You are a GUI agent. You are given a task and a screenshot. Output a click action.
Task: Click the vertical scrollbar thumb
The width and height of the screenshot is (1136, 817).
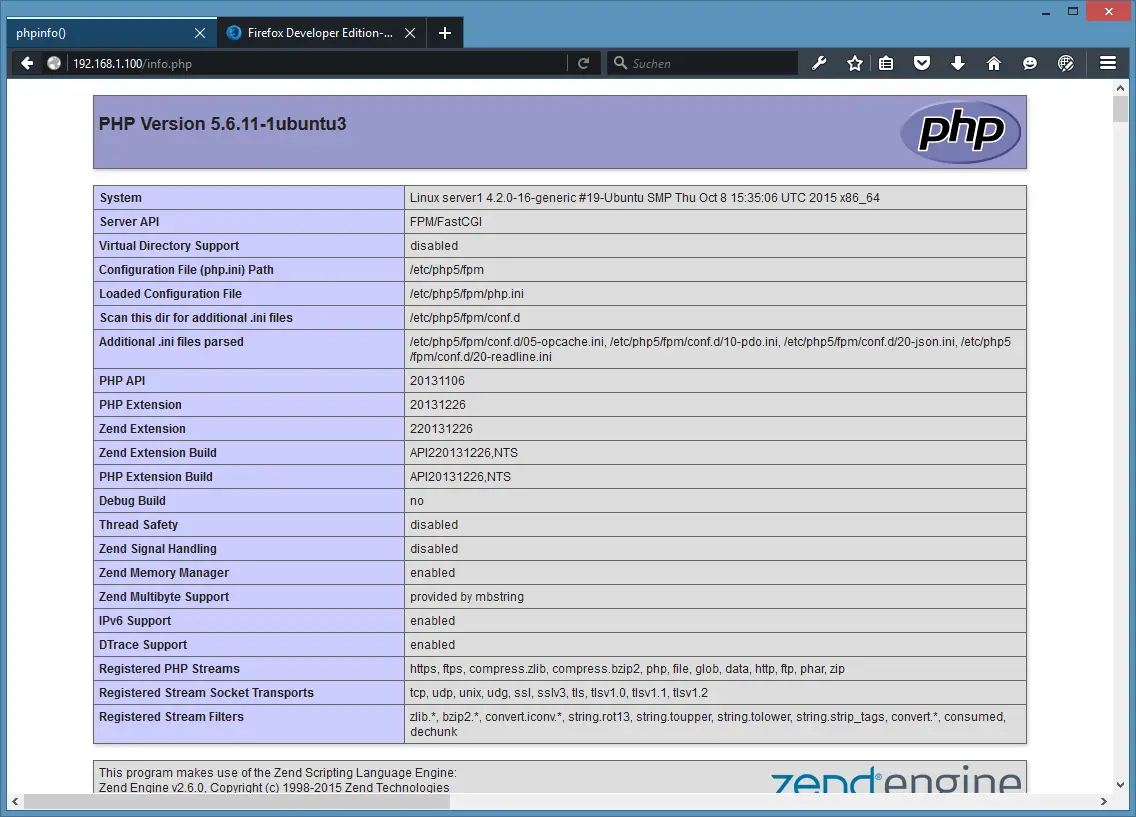tap(1121, 109)
